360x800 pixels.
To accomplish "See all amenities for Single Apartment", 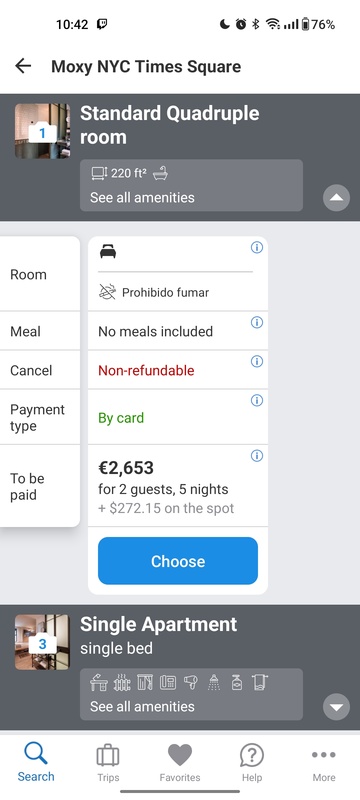I will pos(142,707).
